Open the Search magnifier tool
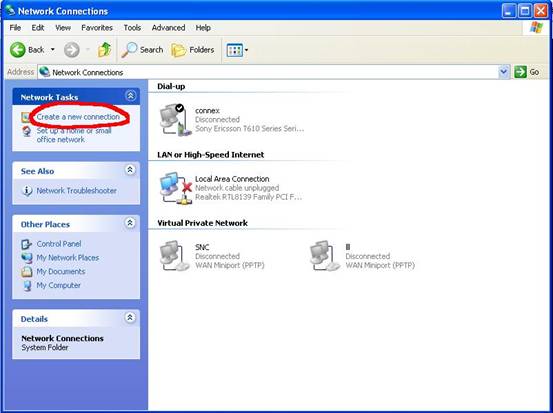 coord(129,50)
